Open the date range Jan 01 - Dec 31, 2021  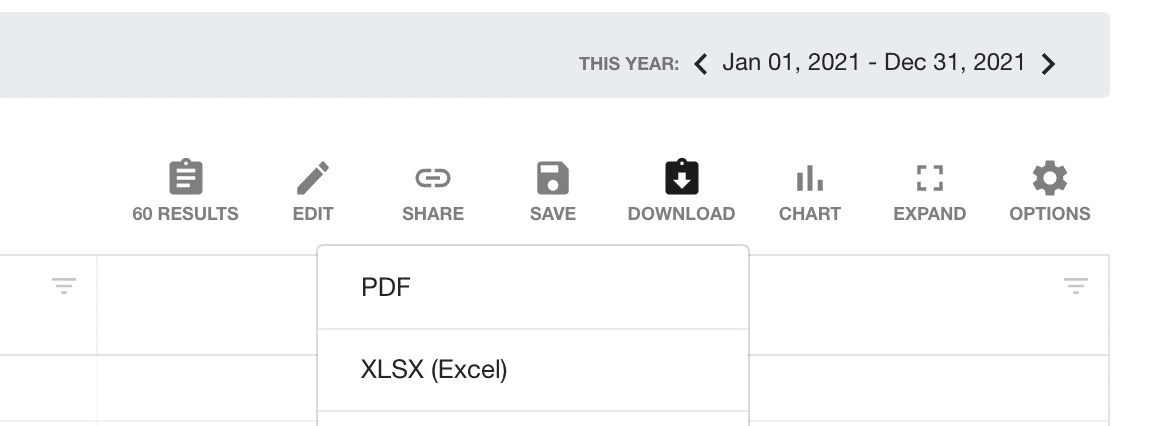tap(874, 63)
